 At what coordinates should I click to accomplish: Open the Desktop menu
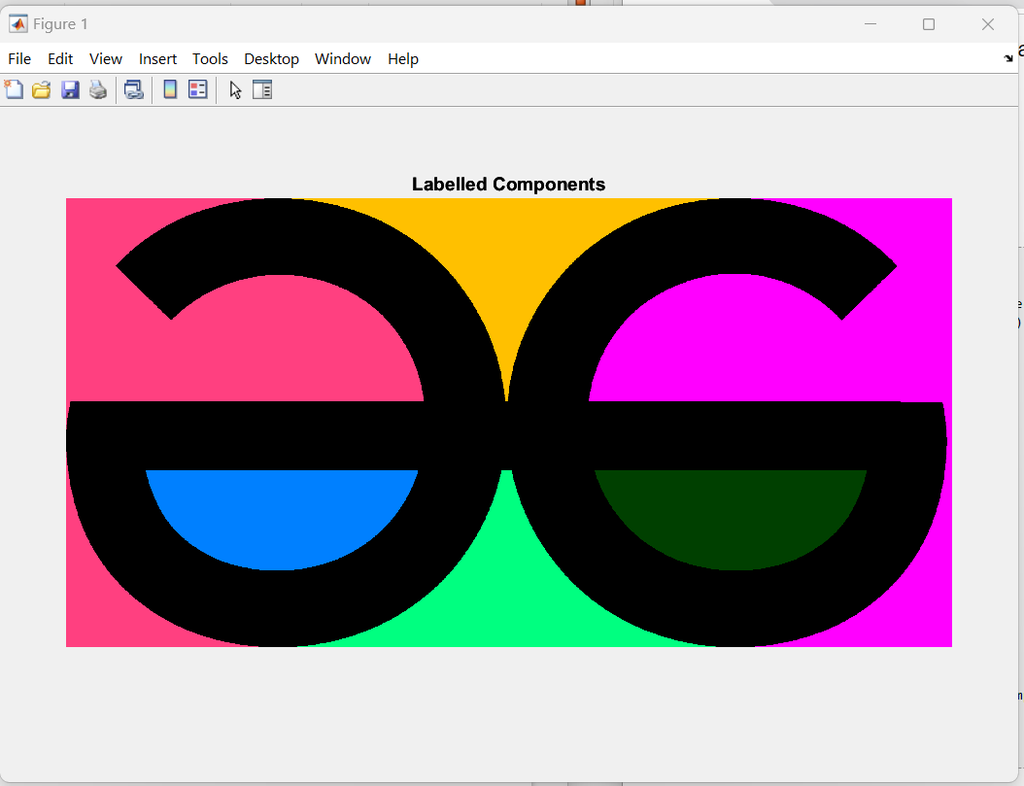271,59
